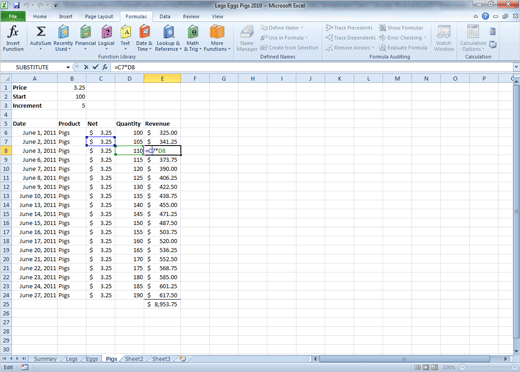
Task: Switch to Page Layout view in status bar
Action: [x=426, y=367]
